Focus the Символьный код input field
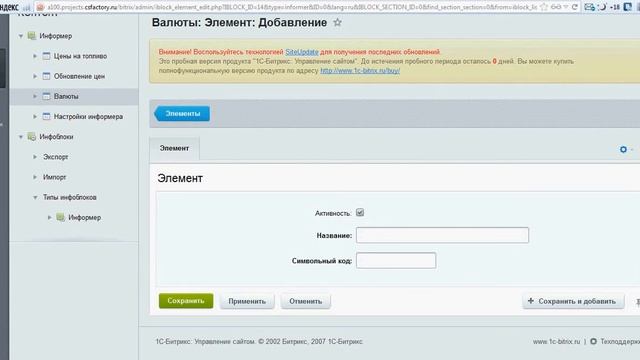The width and height of the screenshot is (640, 360). click(x=396, y=260)
